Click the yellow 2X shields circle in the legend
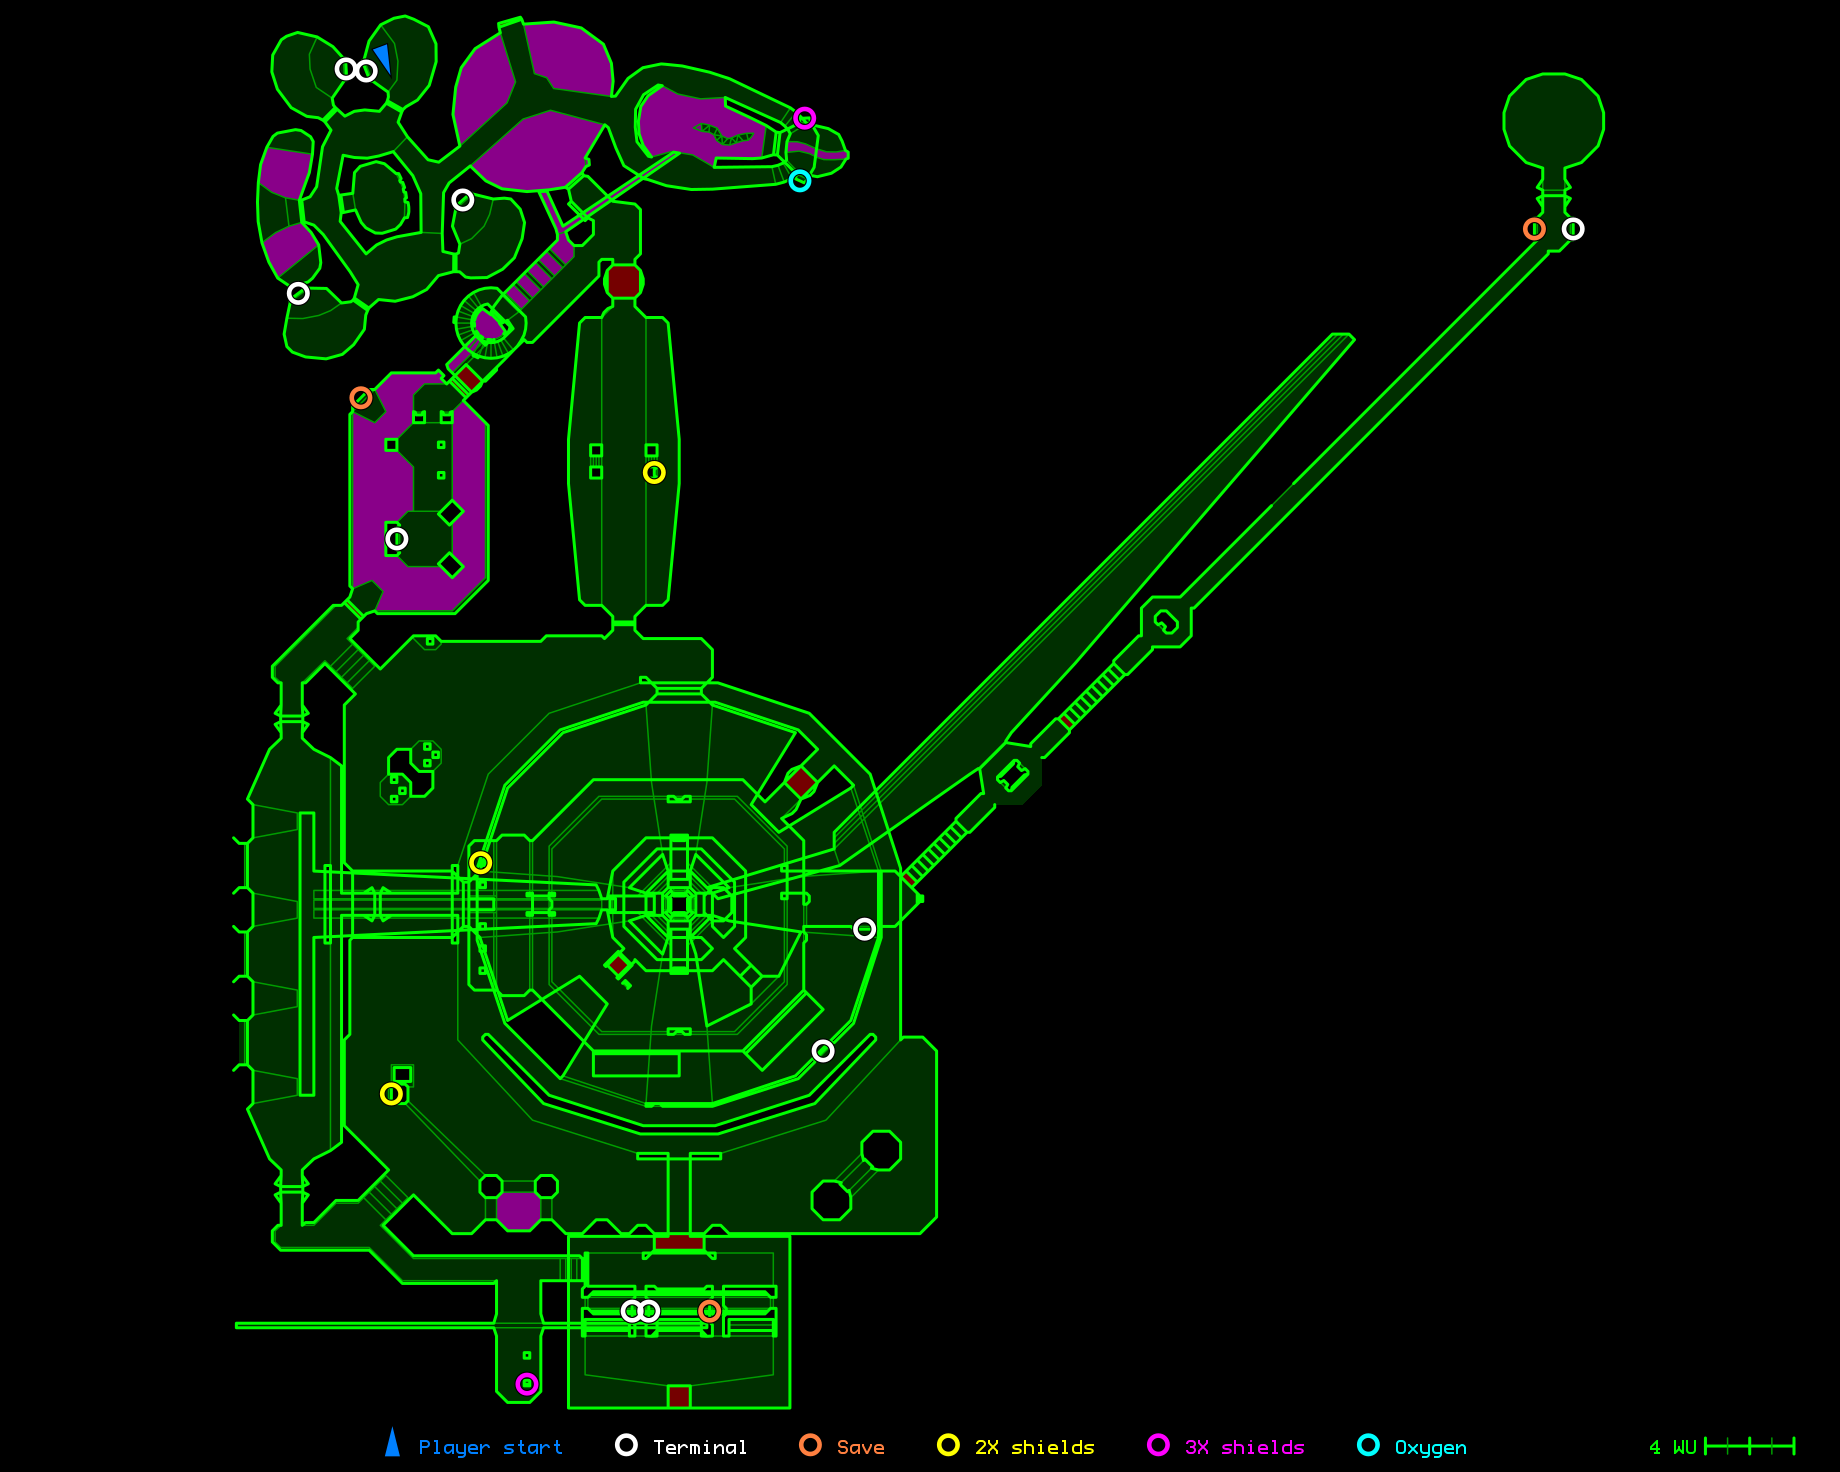This screenshot has height=1472, width=1840. coord(948,1445)
